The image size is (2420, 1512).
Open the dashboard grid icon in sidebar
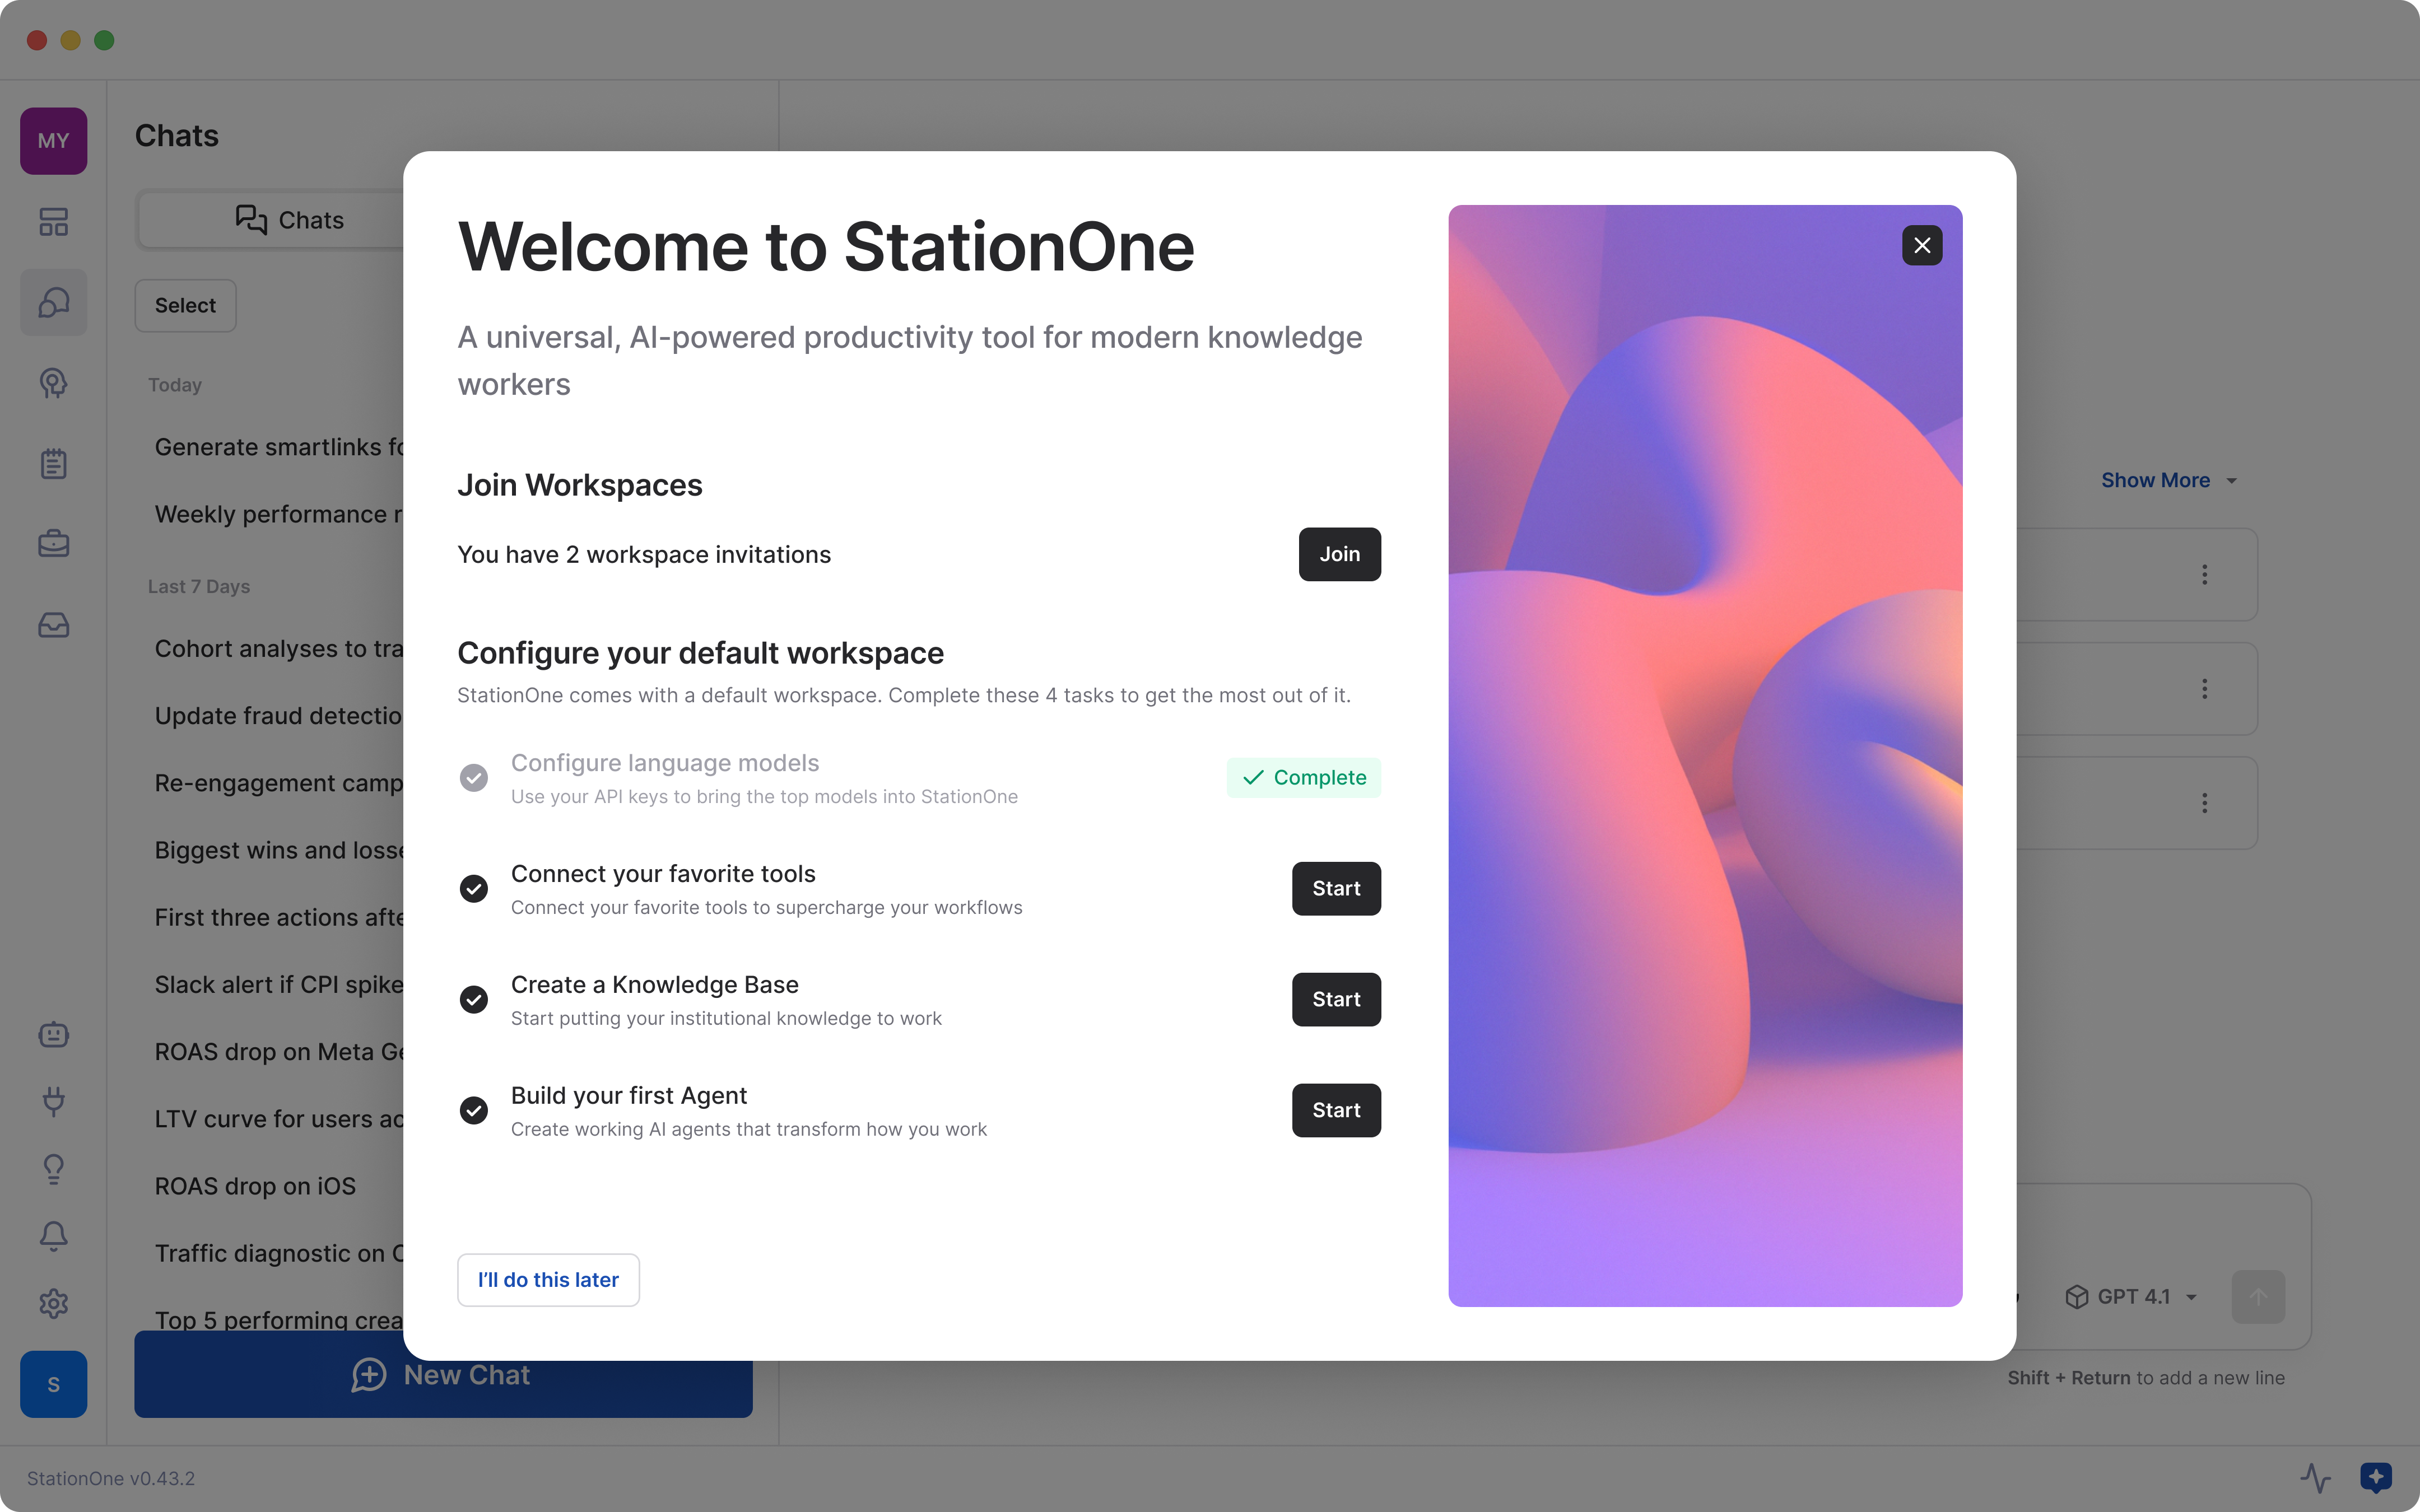[x=53, y=222]
